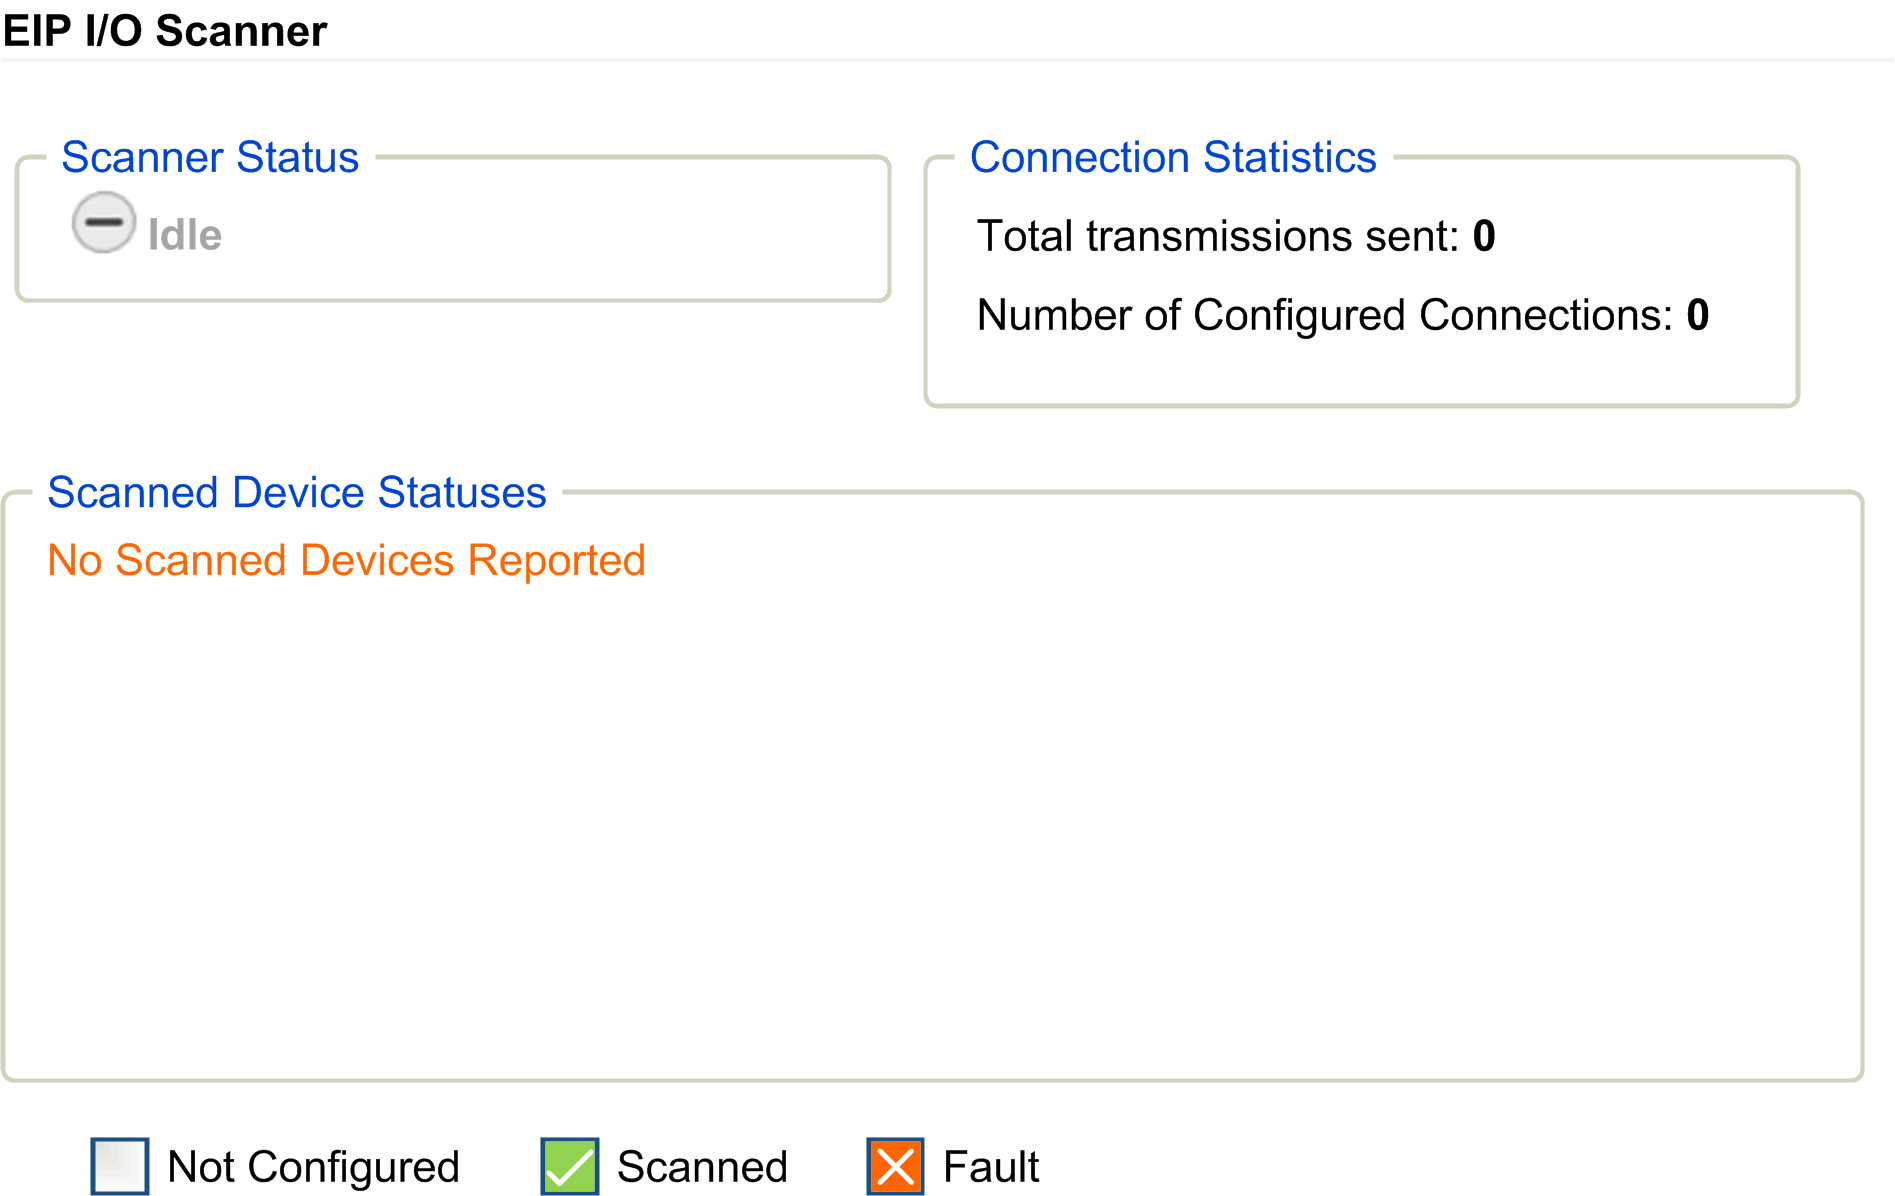
Task: Click blank space below Configured Connections line
Action: [1360, 370]
